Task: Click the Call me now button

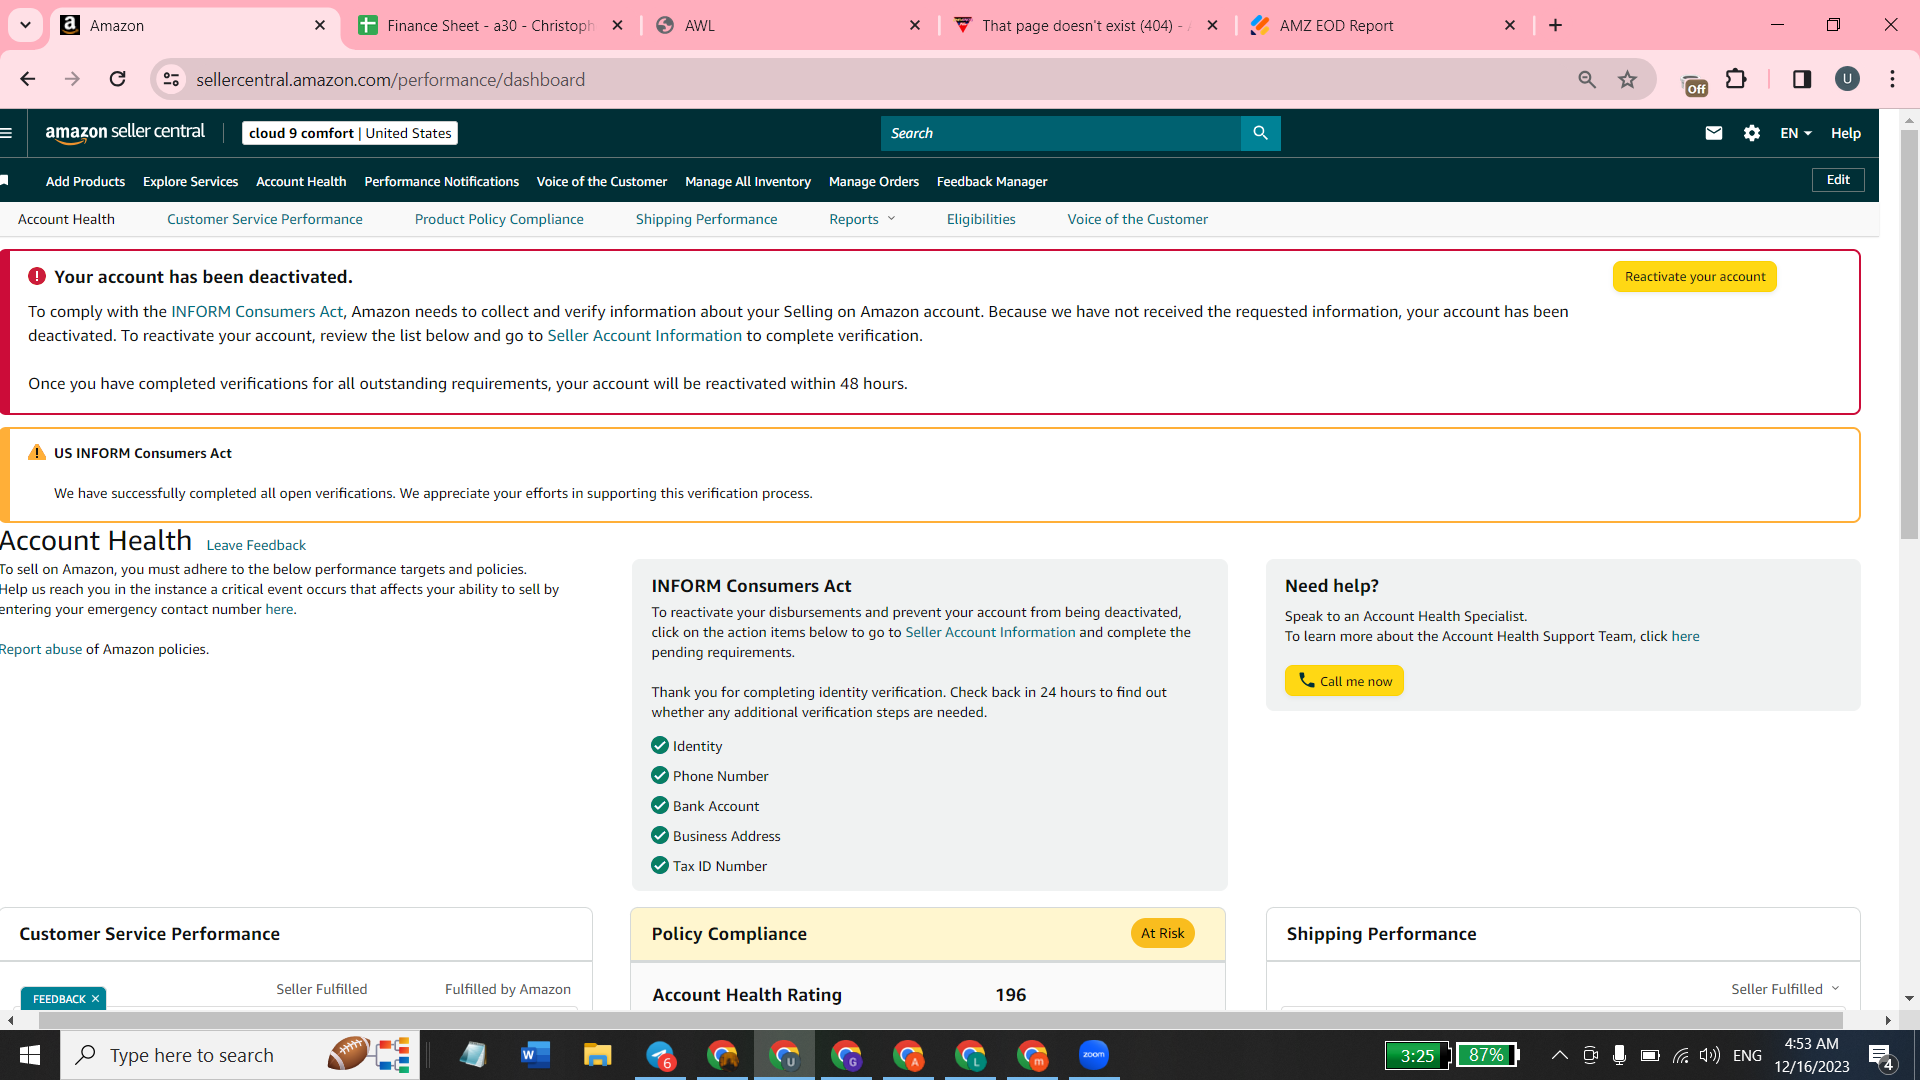Action: 1344,681
